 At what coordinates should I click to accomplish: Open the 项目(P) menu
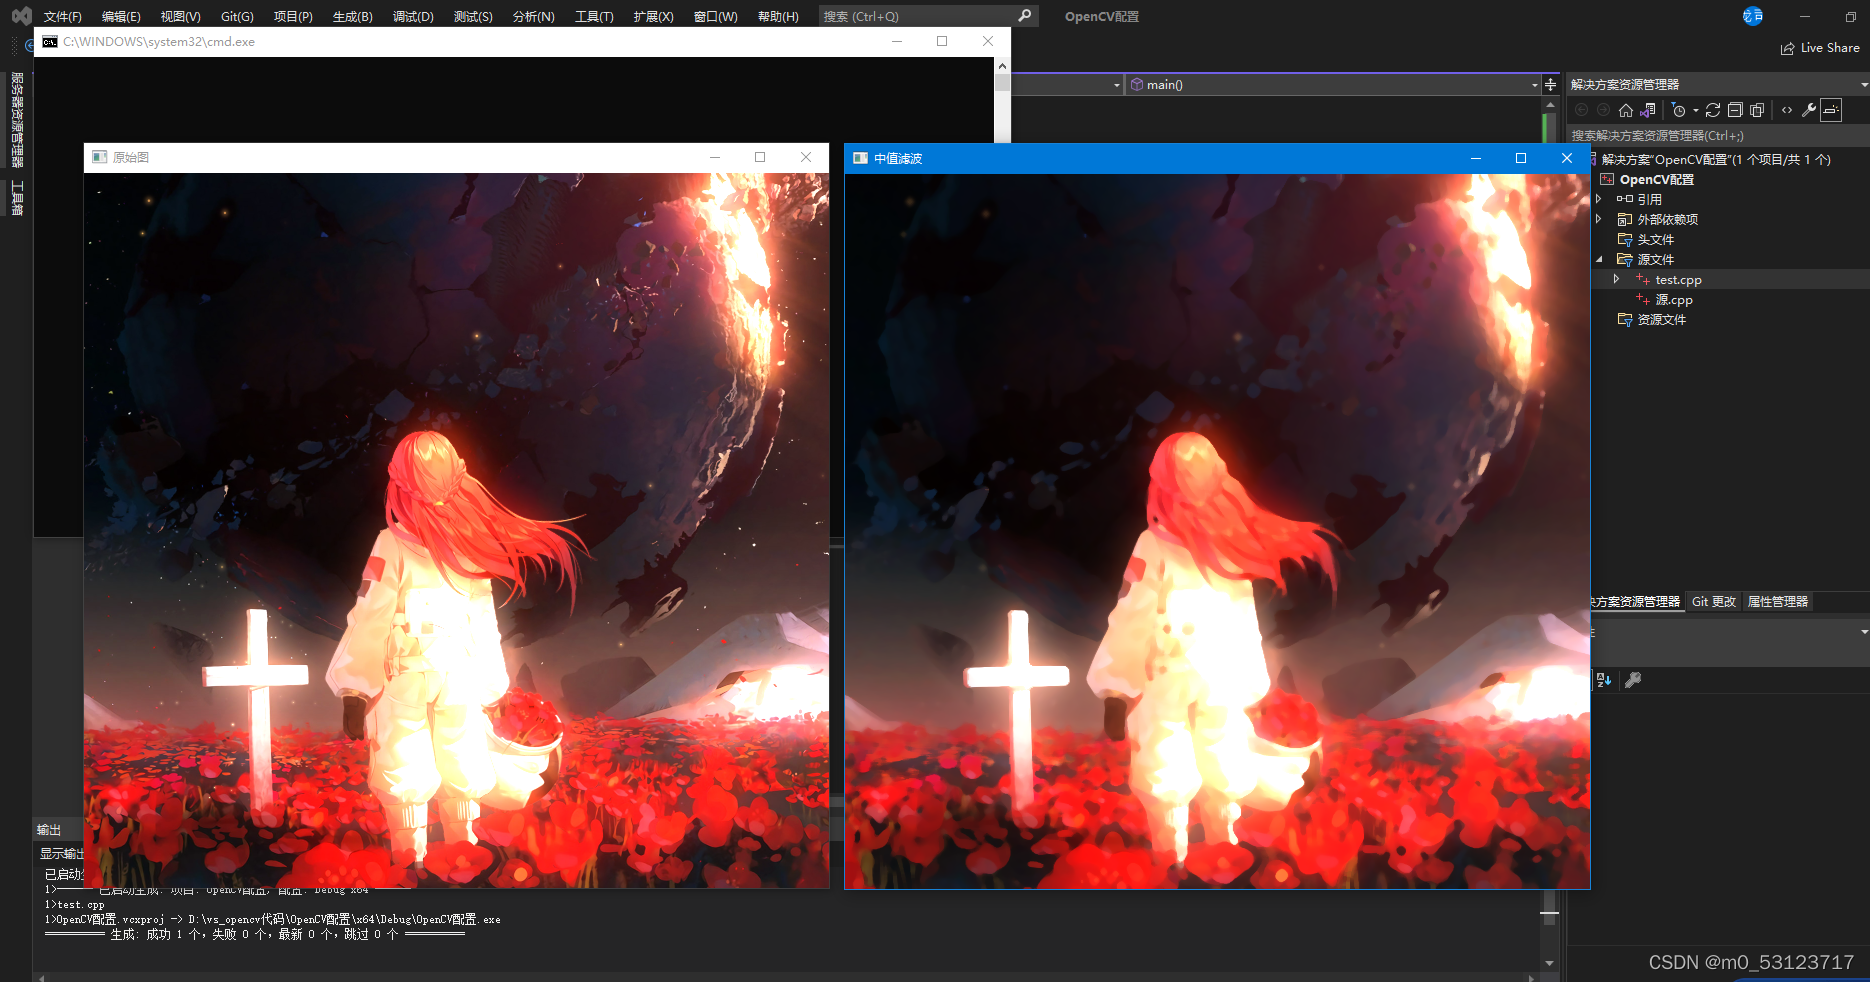[293, 17]
